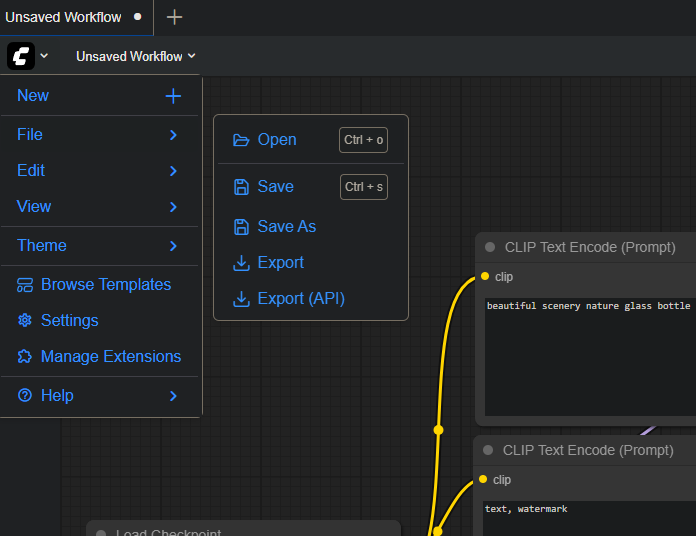696x536 pixels.
Task: Click the Browse Templates icon
Action: (x=25, y=285)
